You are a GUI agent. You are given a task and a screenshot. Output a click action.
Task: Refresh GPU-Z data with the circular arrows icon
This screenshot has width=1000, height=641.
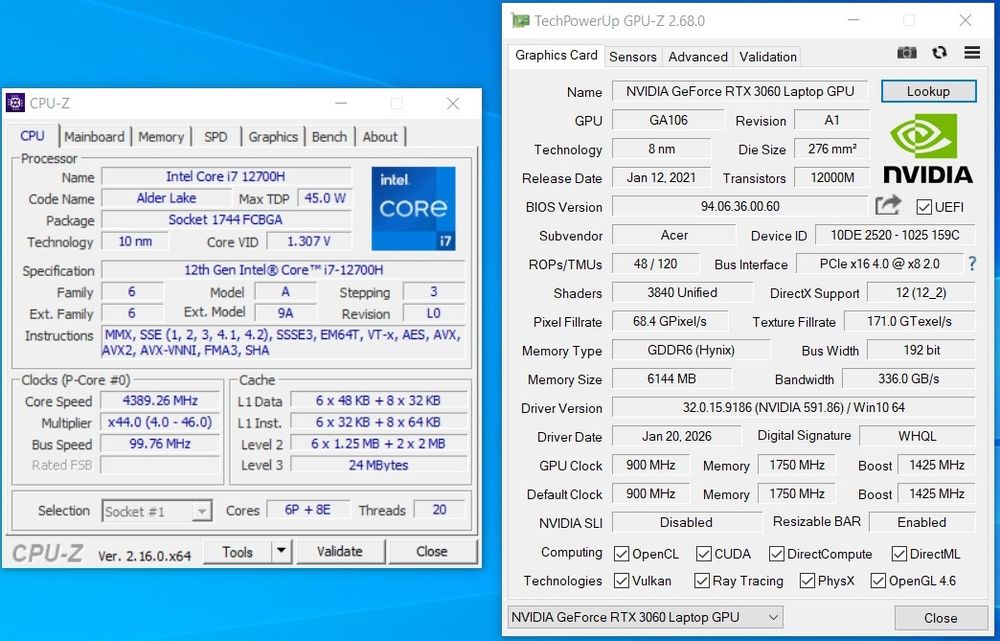coord(939,53)
